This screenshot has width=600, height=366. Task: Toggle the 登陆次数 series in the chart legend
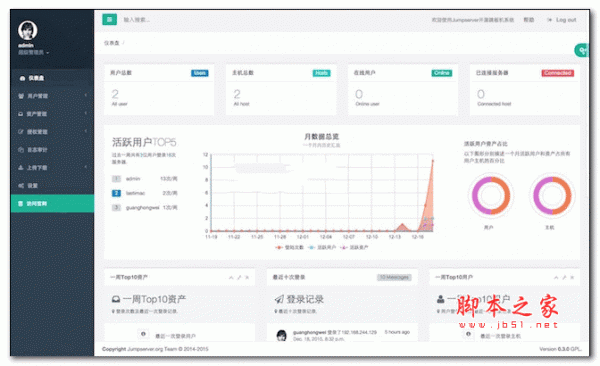[x=290, y=248]
